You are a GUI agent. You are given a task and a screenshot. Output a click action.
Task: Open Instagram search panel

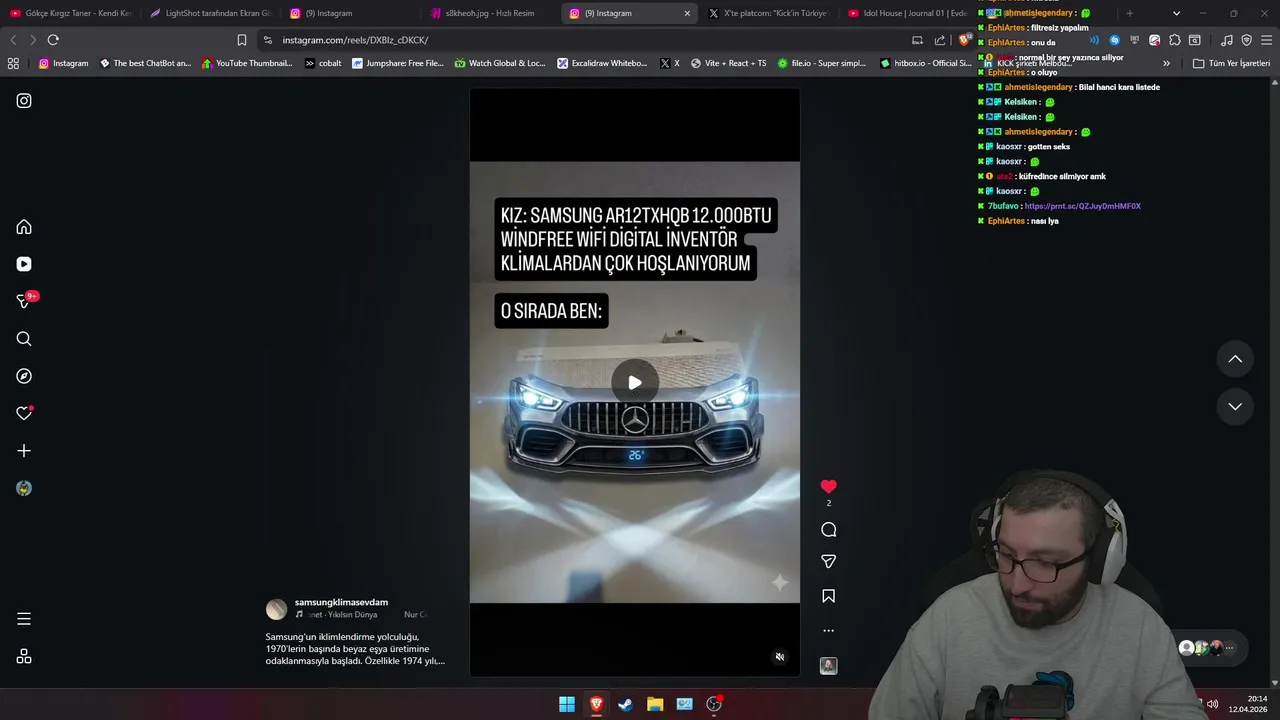[x=24, y=339]
